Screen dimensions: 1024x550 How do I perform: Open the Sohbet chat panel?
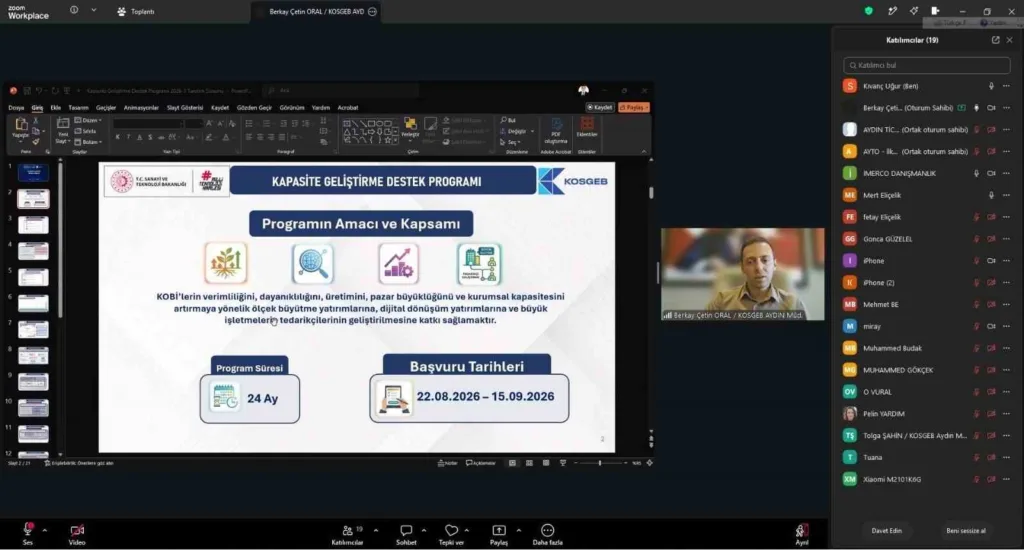tap(406, 534)
